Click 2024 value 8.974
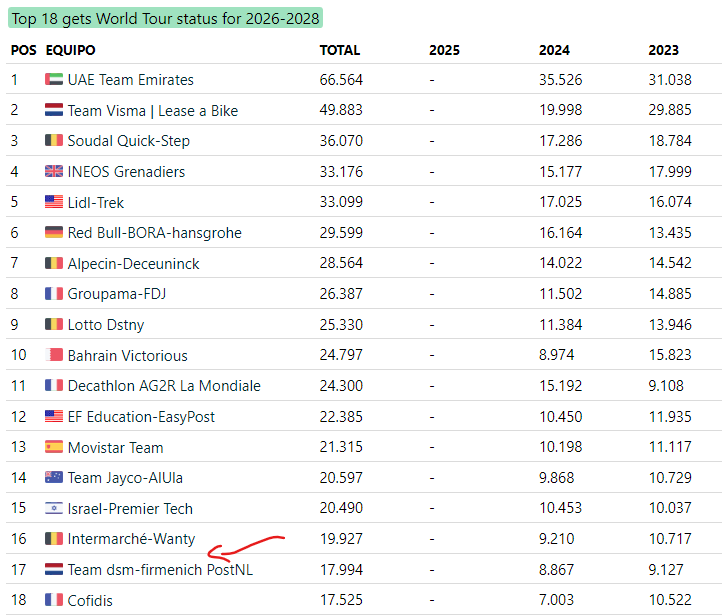The width and height of the screenshot is (722, 615). 557,355
